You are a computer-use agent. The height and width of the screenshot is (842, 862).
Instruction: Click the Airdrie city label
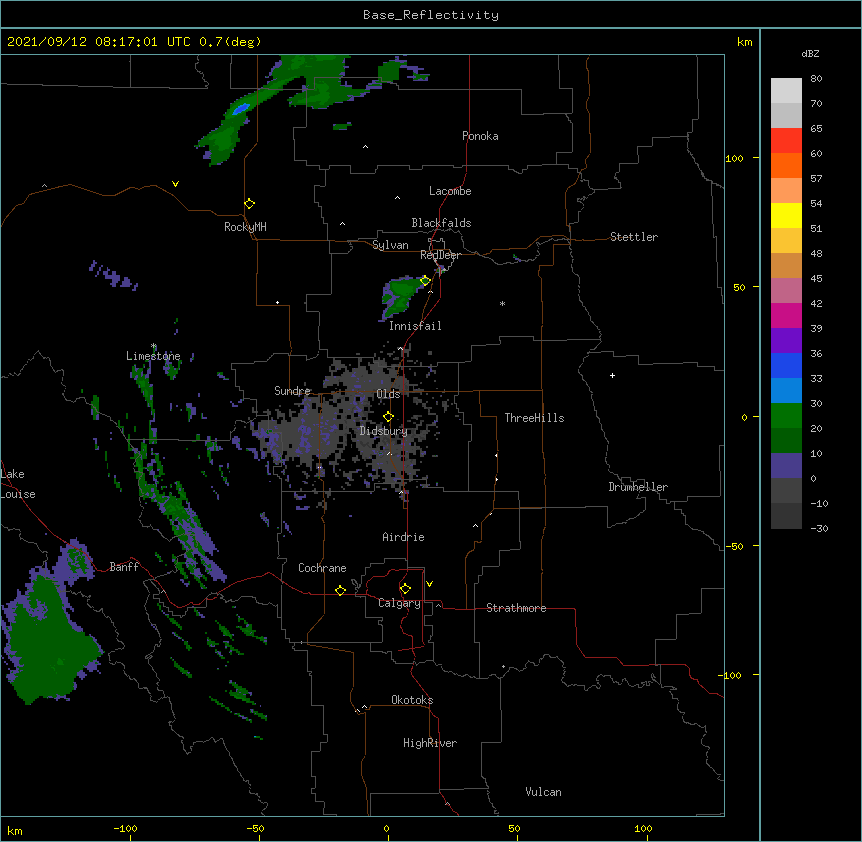(x=403, y=537)
